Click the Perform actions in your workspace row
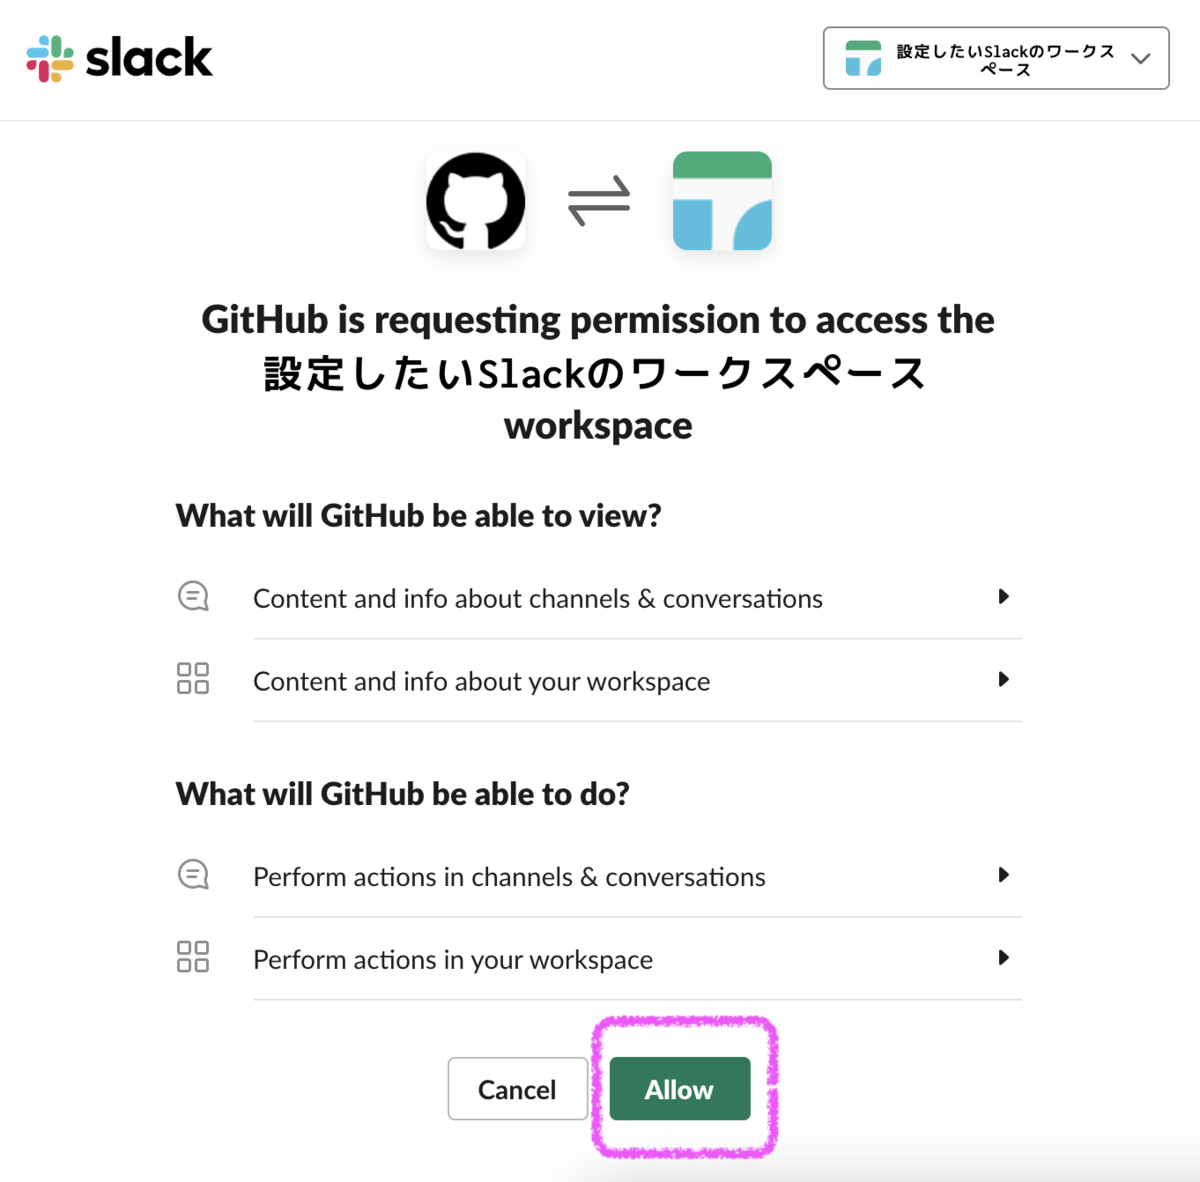This screenshot has width=1200, height=1182. coord(453,959)
